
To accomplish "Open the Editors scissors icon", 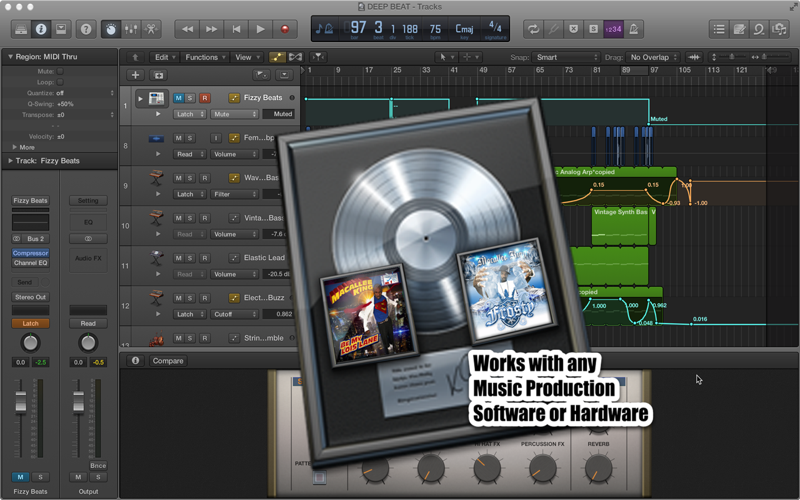I will [x=151, y=29].
